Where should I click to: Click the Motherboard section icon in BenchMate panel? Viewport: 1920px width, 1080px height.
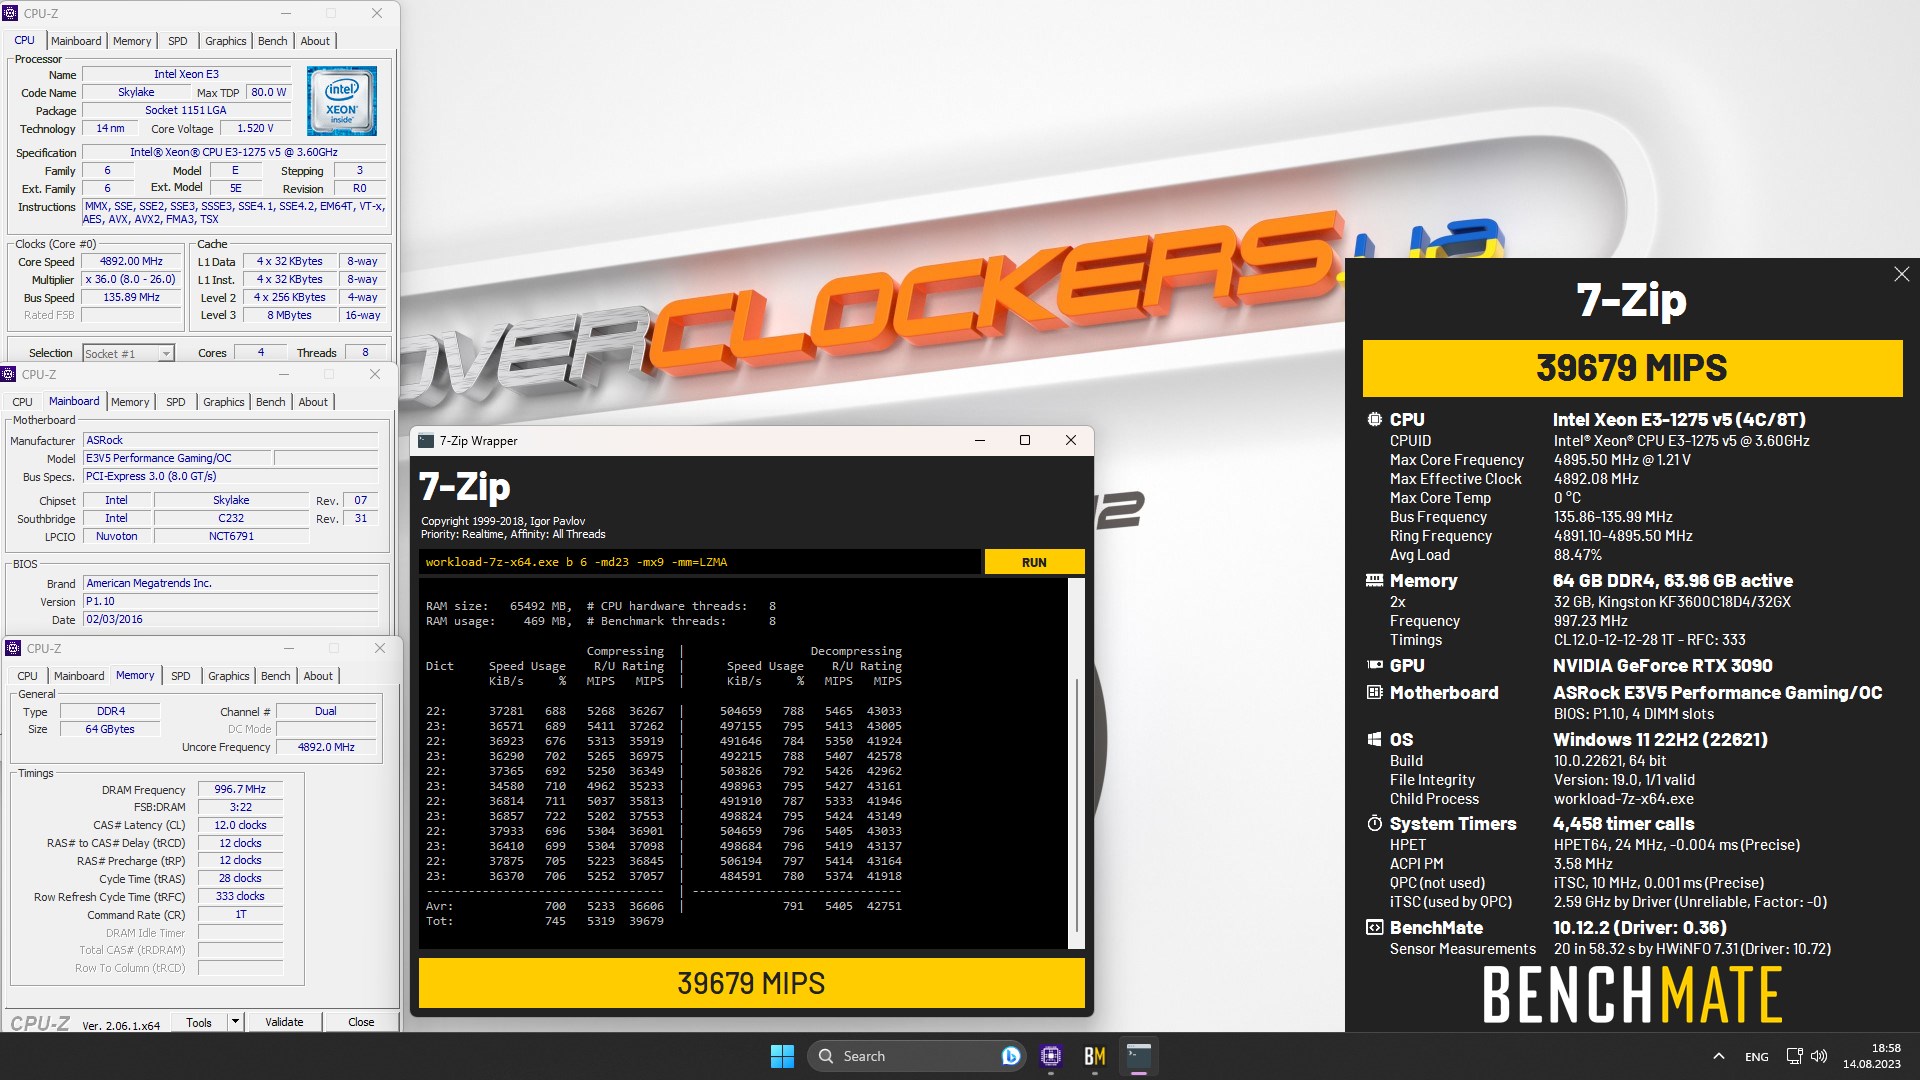coord(1374,692)
